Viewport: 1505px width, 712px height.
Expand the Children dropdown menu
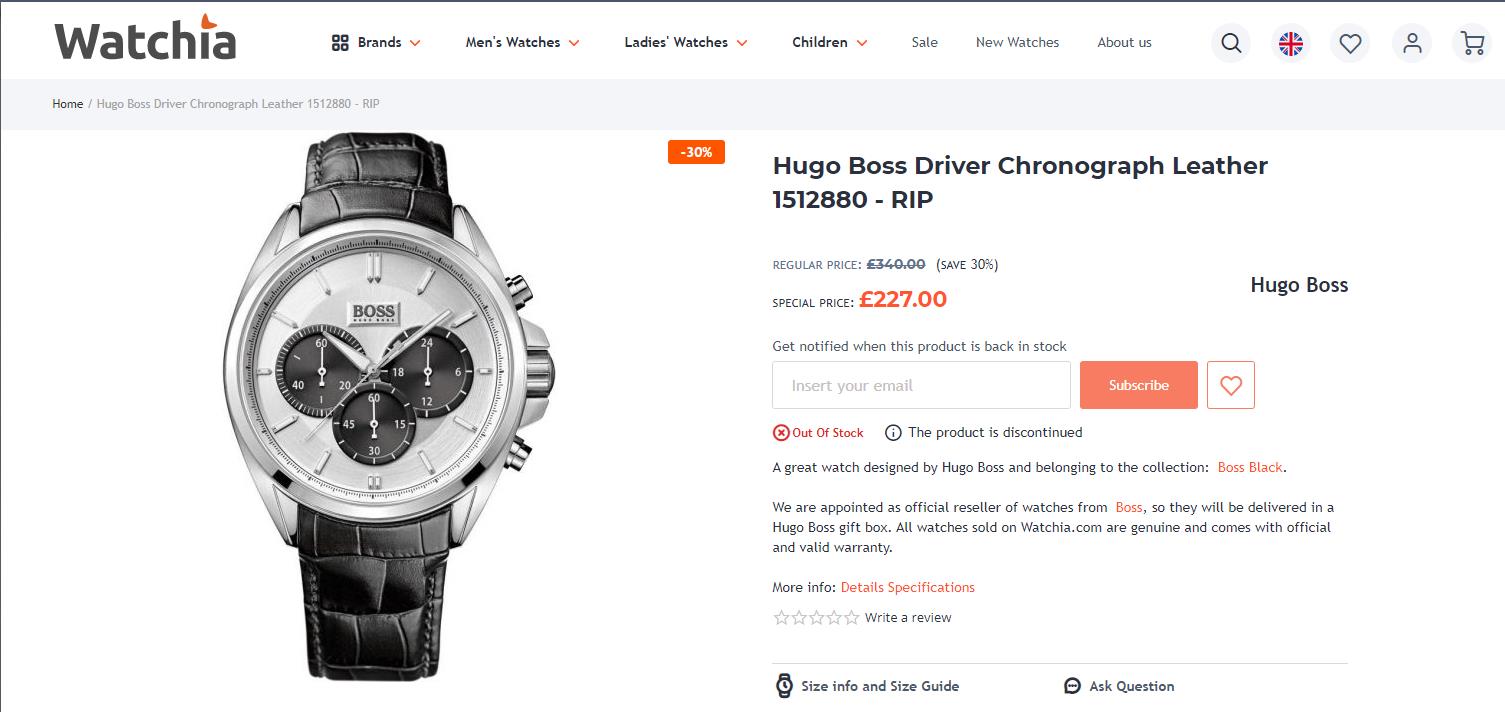(830, 42)
